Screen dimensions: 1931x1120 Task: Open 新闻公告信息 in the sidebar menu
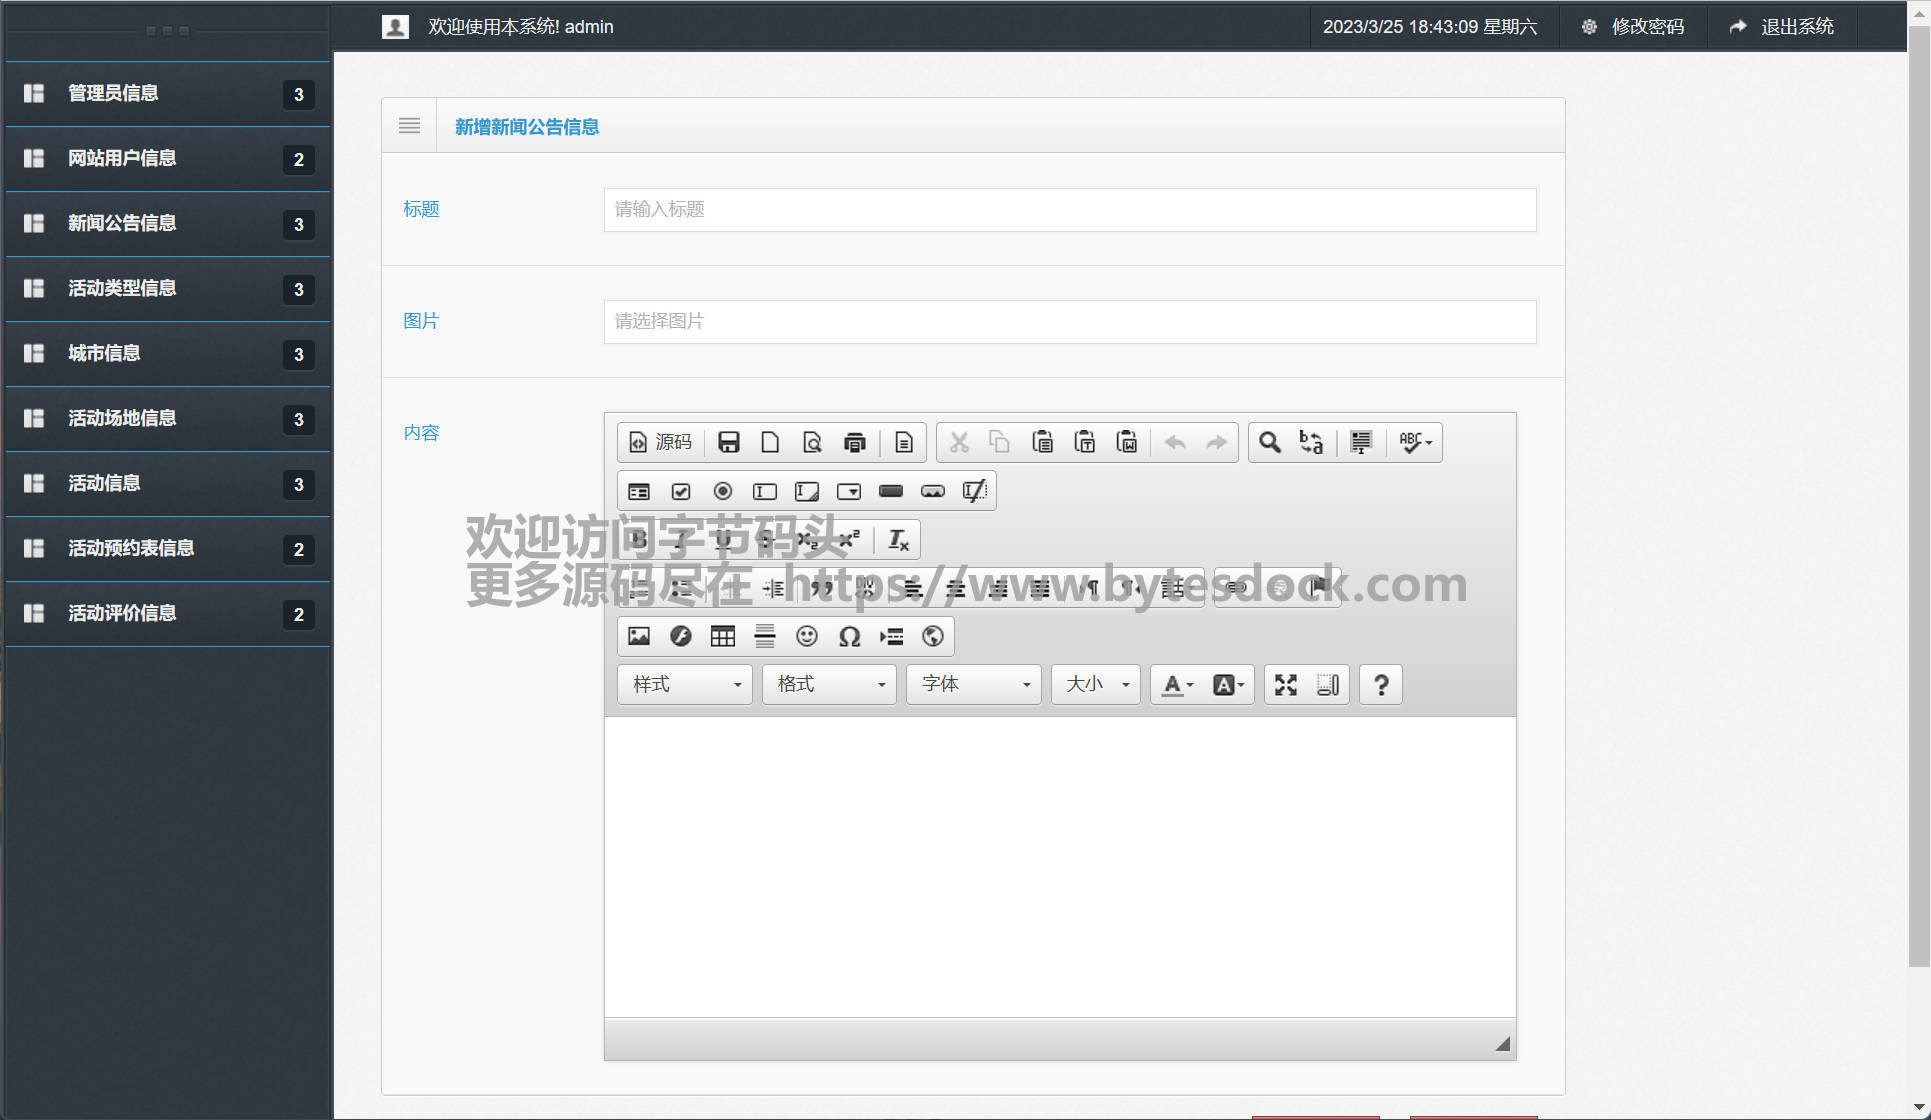tap(122, 223)
